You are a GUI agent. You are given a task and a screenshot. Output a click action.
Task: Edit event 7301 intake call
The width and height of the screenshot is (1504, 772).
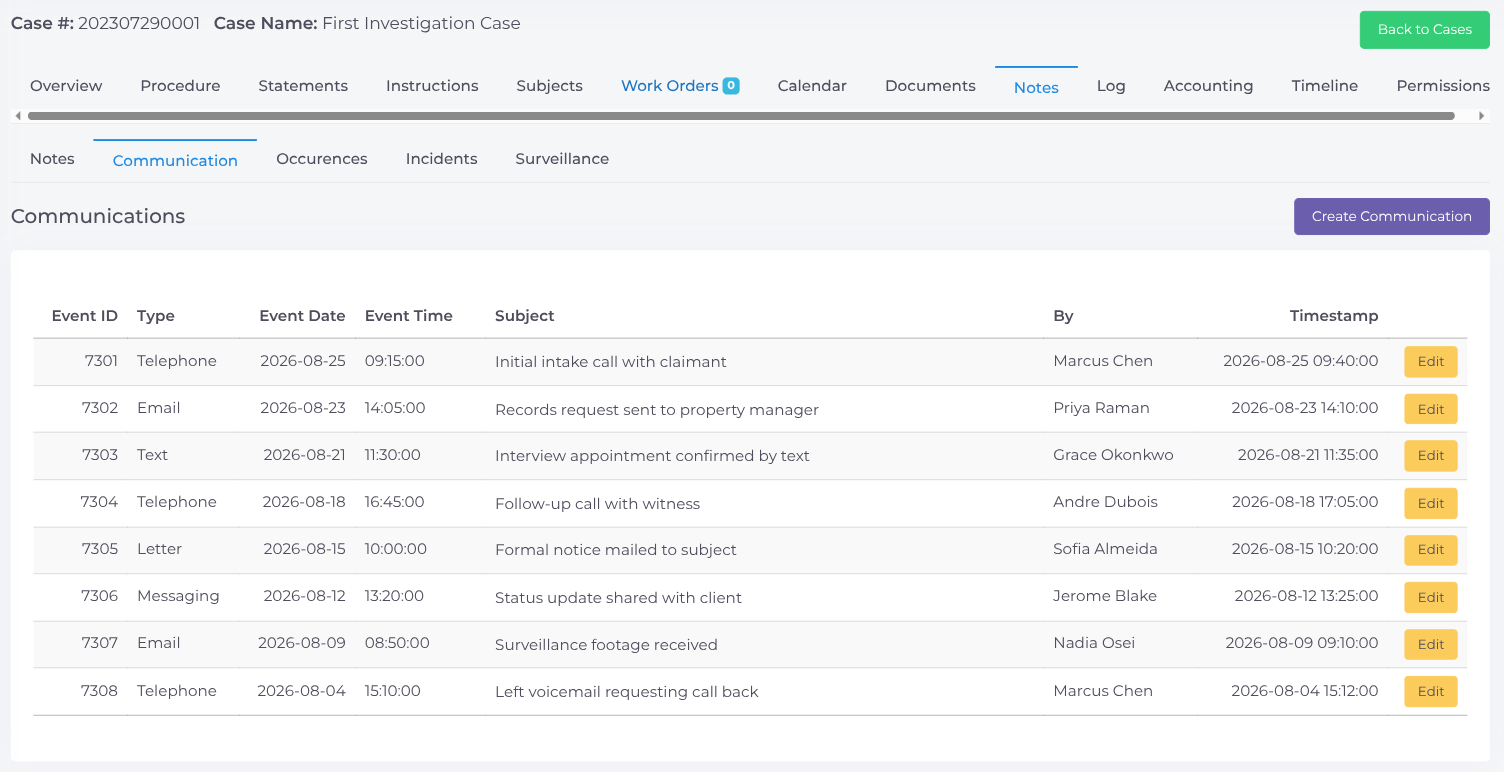1431,362
